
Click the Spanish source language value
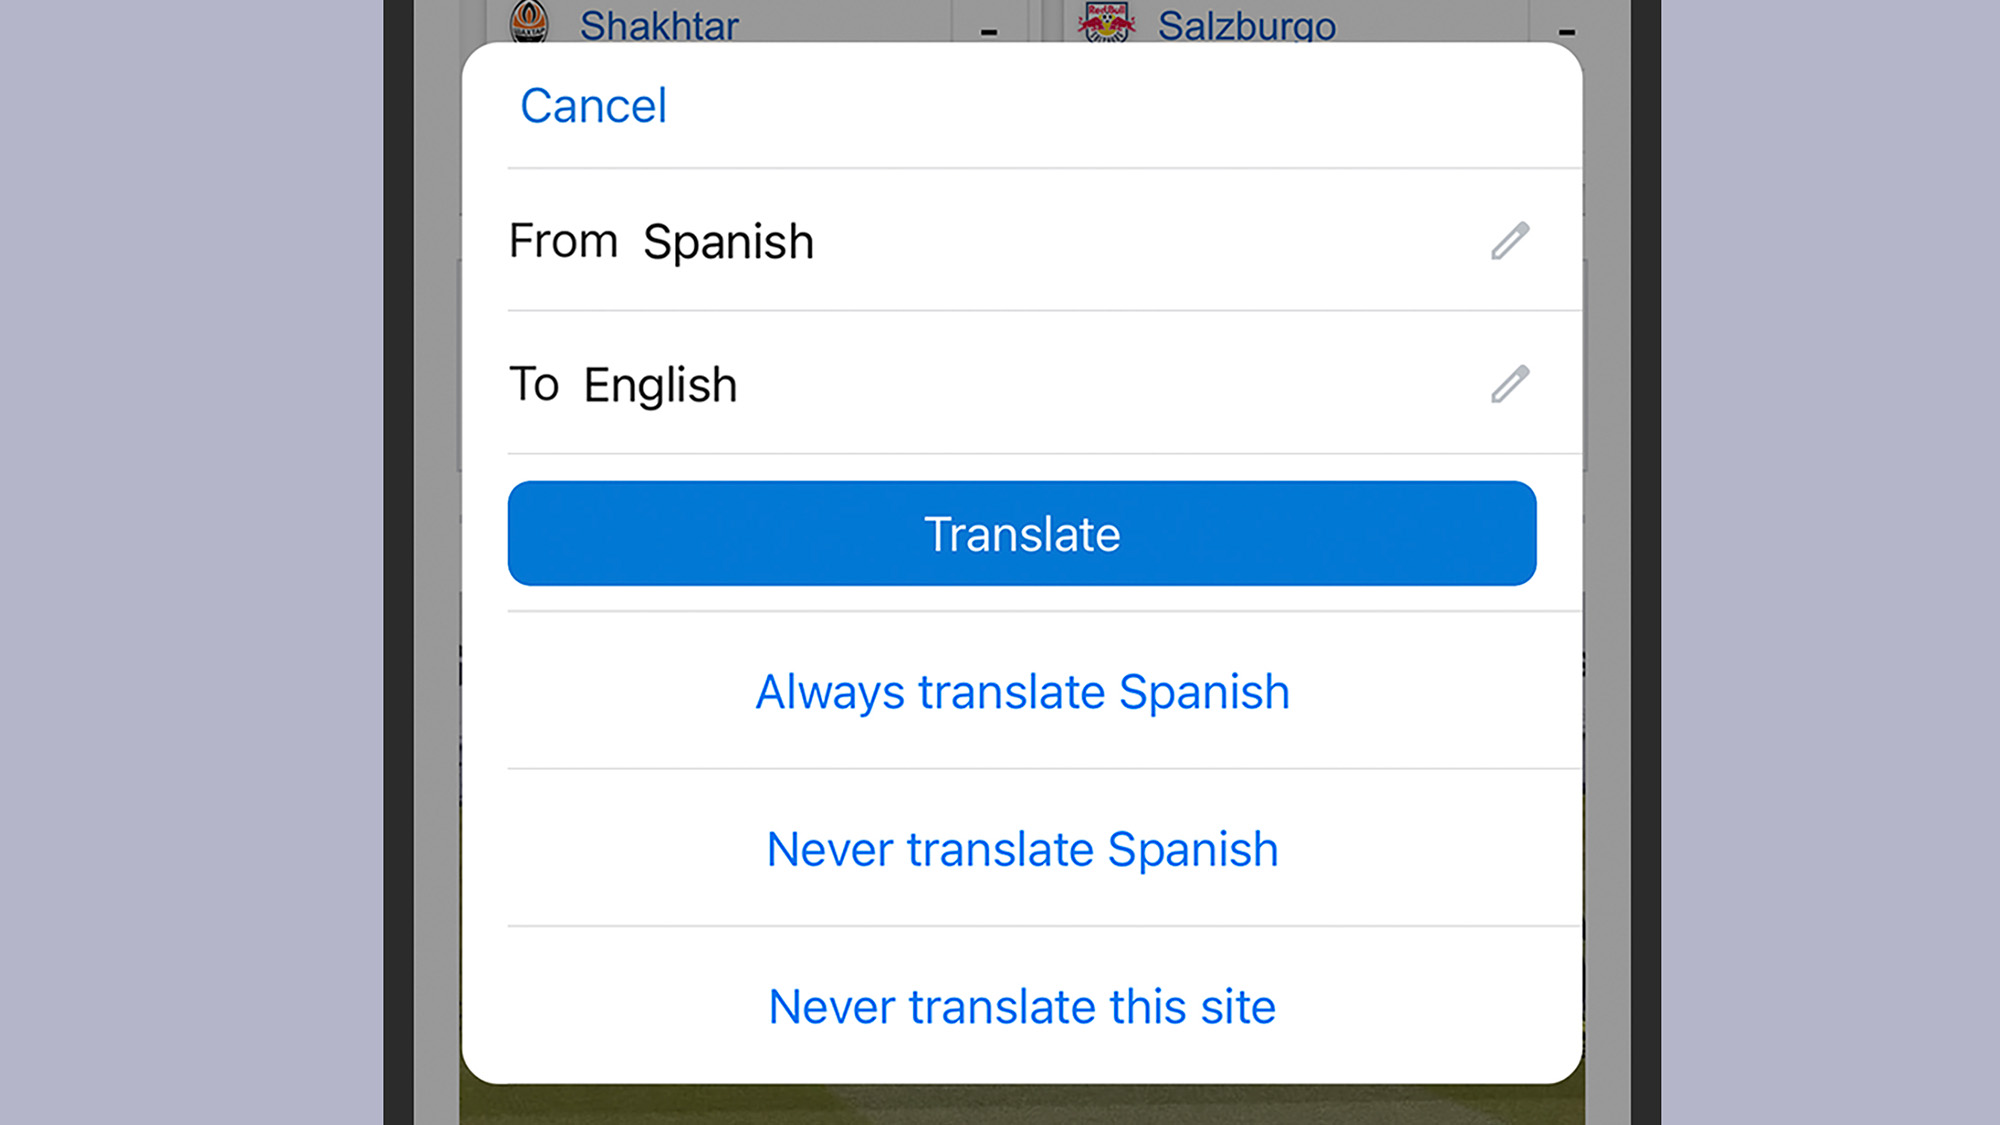[728, 242]
